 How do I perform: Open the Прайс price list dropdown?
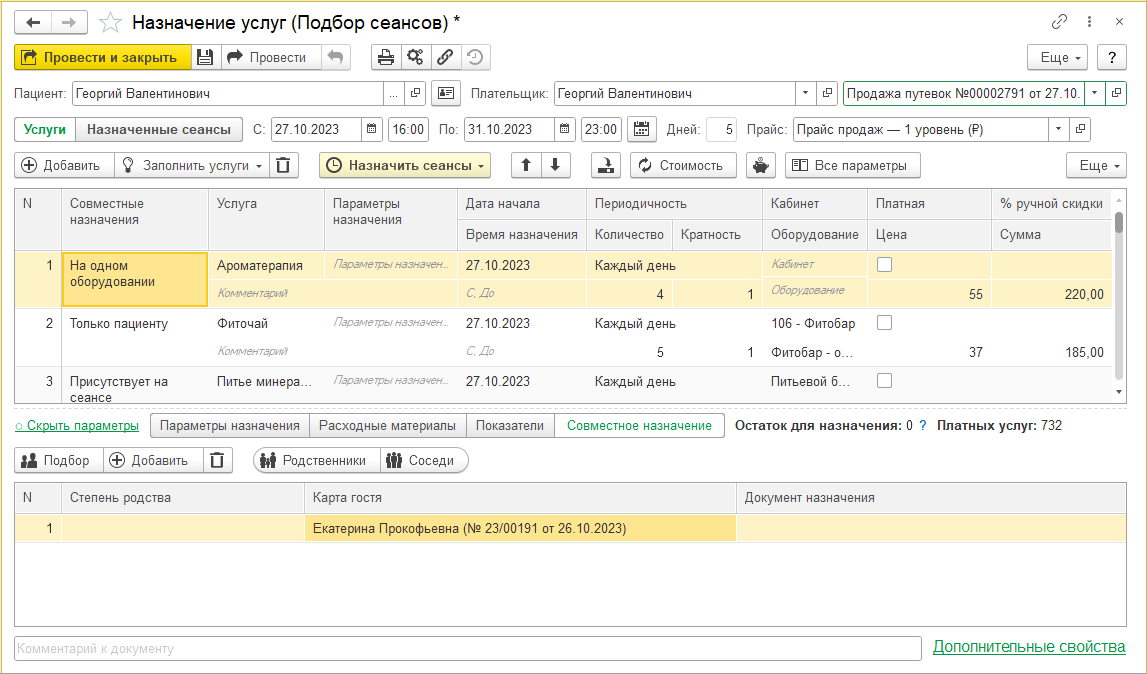(x=1058, y=129)
